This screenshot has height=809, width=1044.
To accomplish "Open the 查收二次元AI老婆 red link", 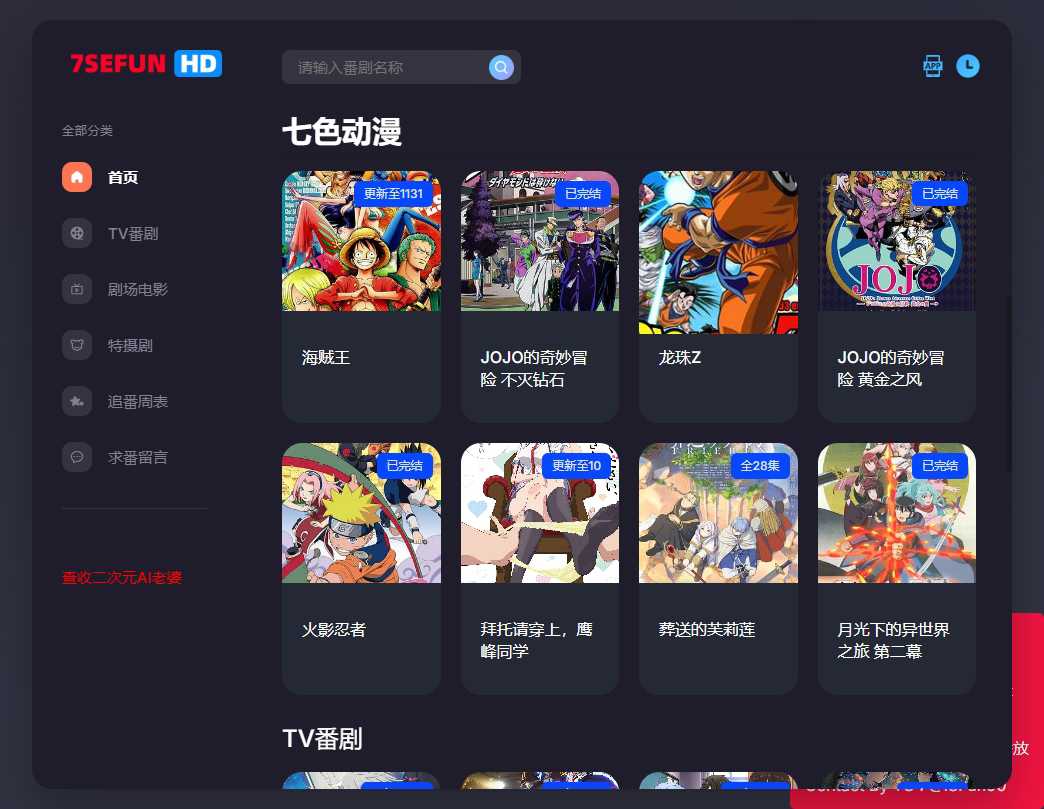I will point(123,577).
